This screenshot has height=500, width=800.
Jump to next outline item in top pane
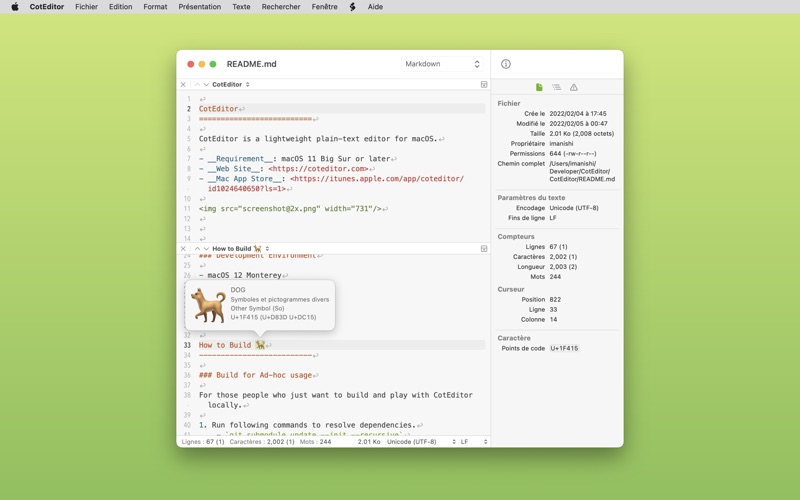click(x=206, y=85)
